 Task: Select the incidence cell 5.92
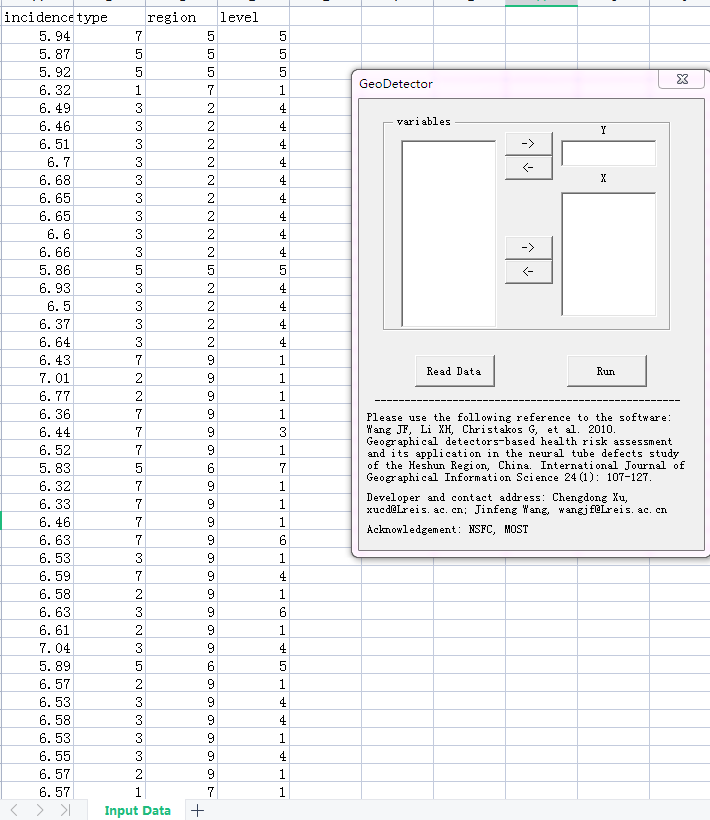(x=38, y=72)
